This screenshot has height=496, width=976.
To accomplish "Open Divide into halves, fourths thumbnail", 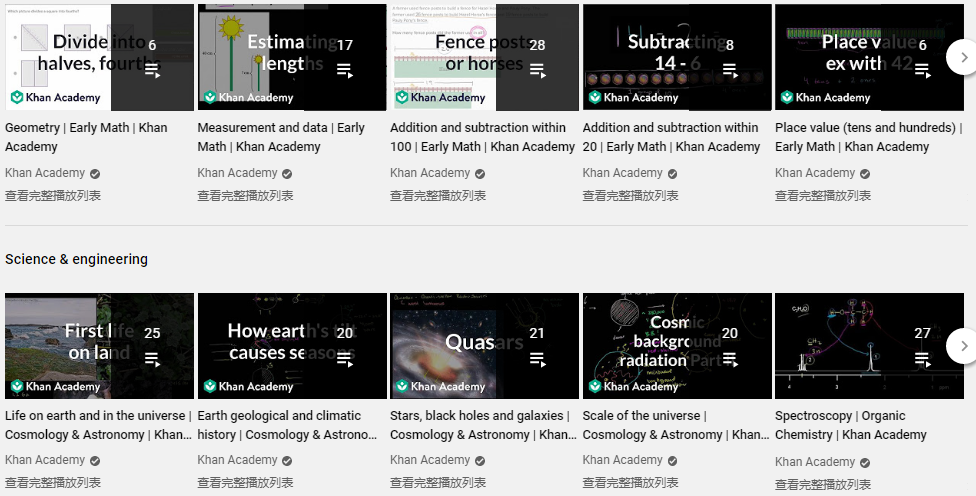I will coord(99,57).
